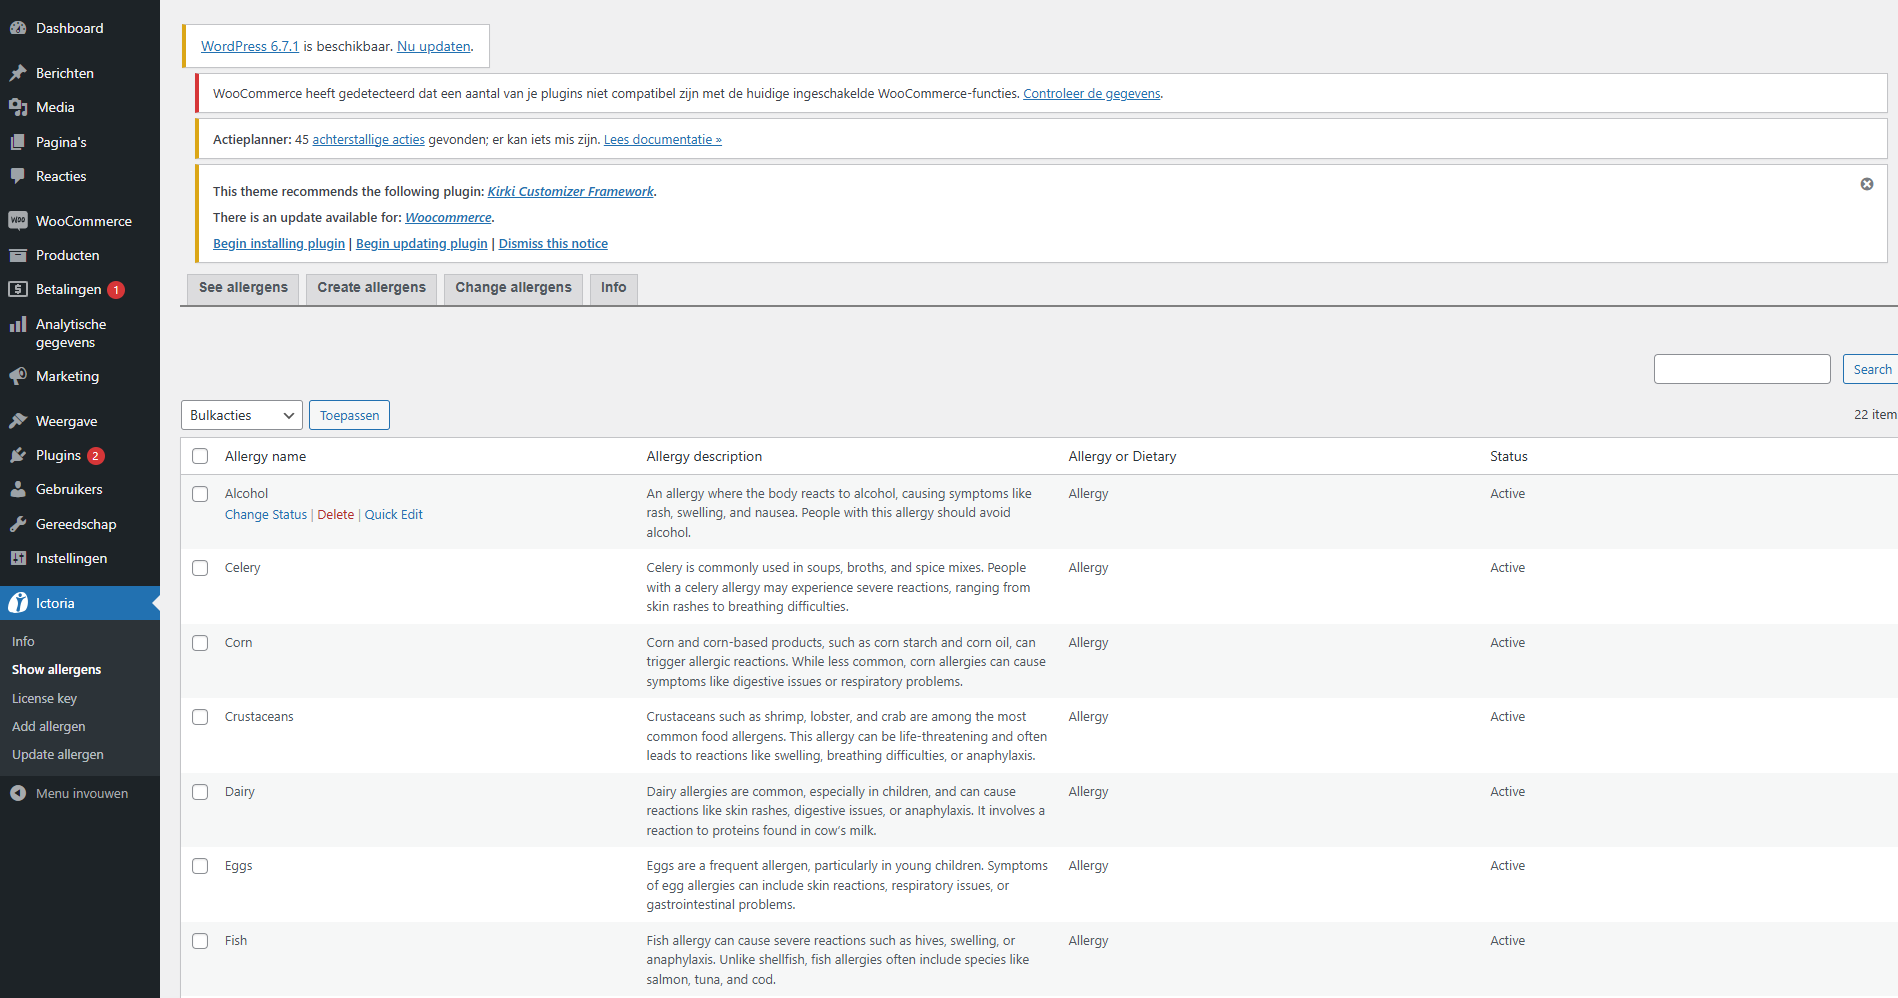Click the Gebruikers person icon
Image resolution: width=1898 pixels, height=998 pixels.
pyautogui.click(x=18, y=489)
